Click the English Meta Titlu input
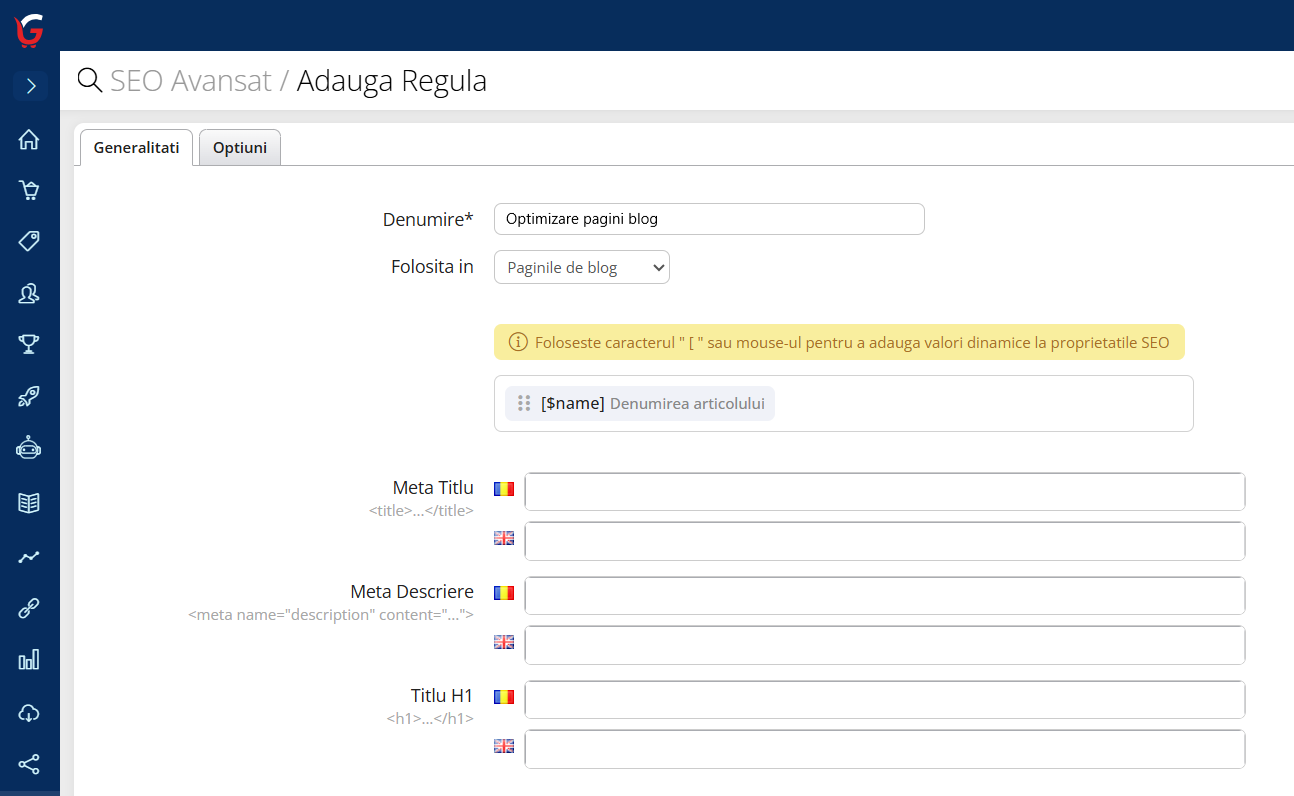 click(x=885, y=541)
